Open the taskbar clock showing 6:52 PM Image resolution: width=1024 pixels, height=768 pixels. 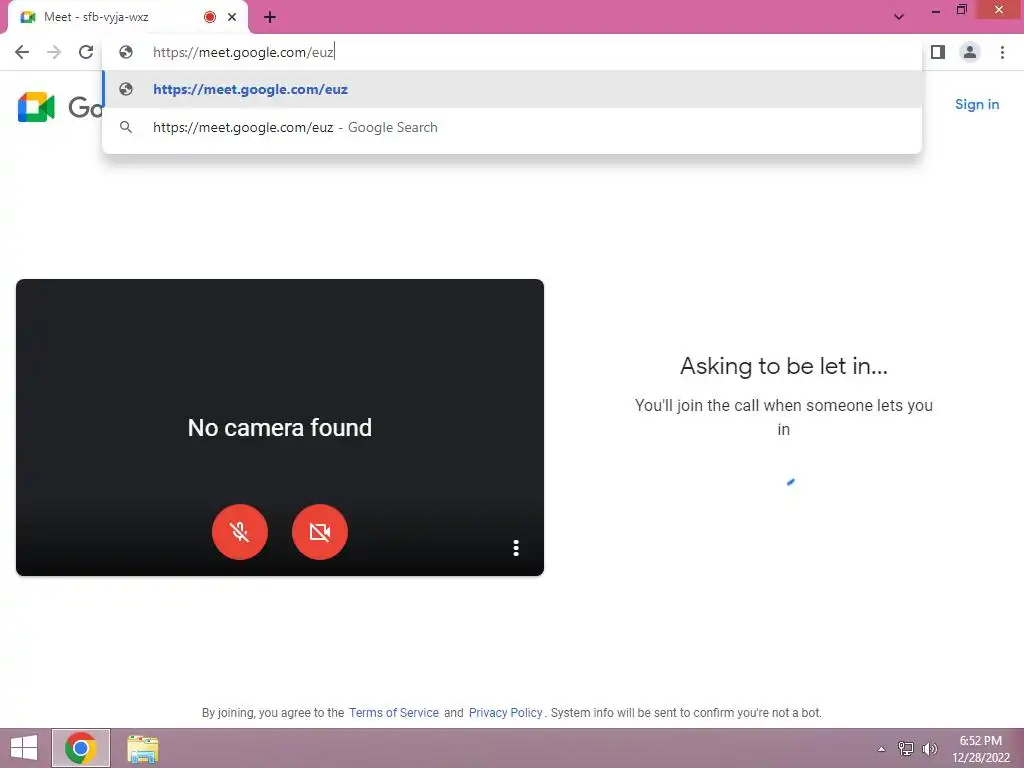[980, 748]
